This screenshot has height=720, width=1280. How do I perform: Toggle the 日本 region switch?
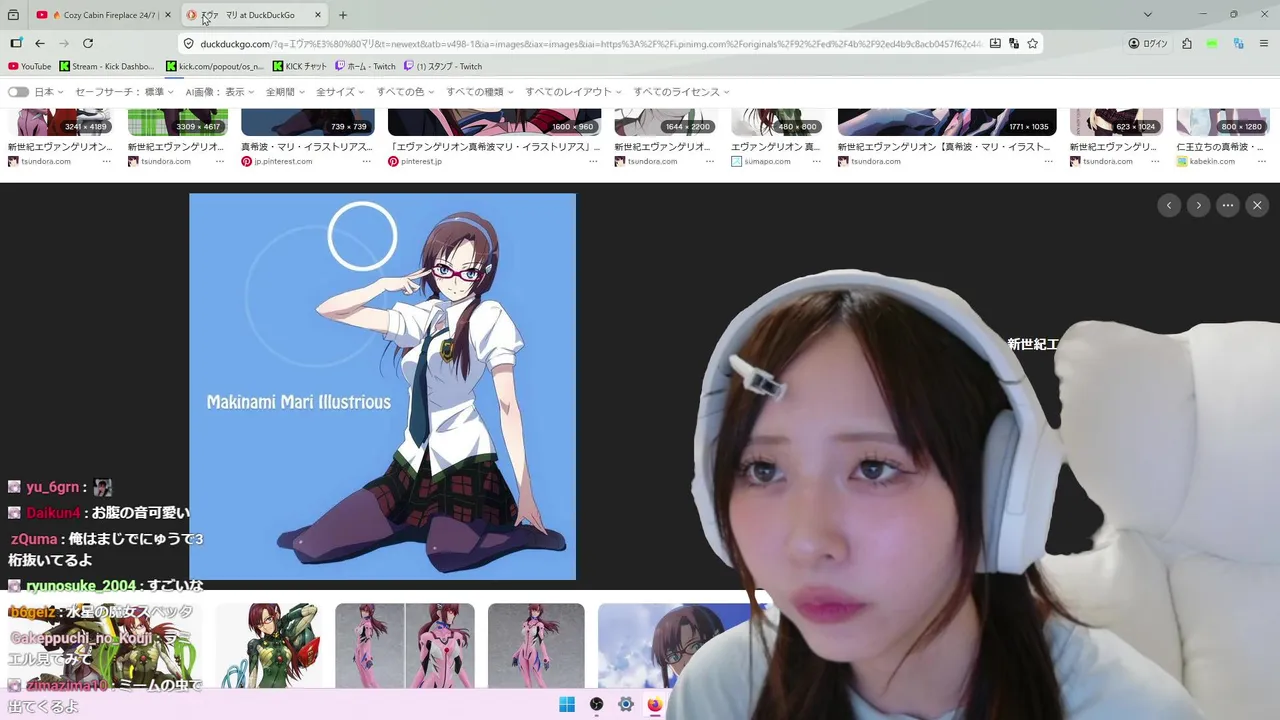[x=18, y=92]
